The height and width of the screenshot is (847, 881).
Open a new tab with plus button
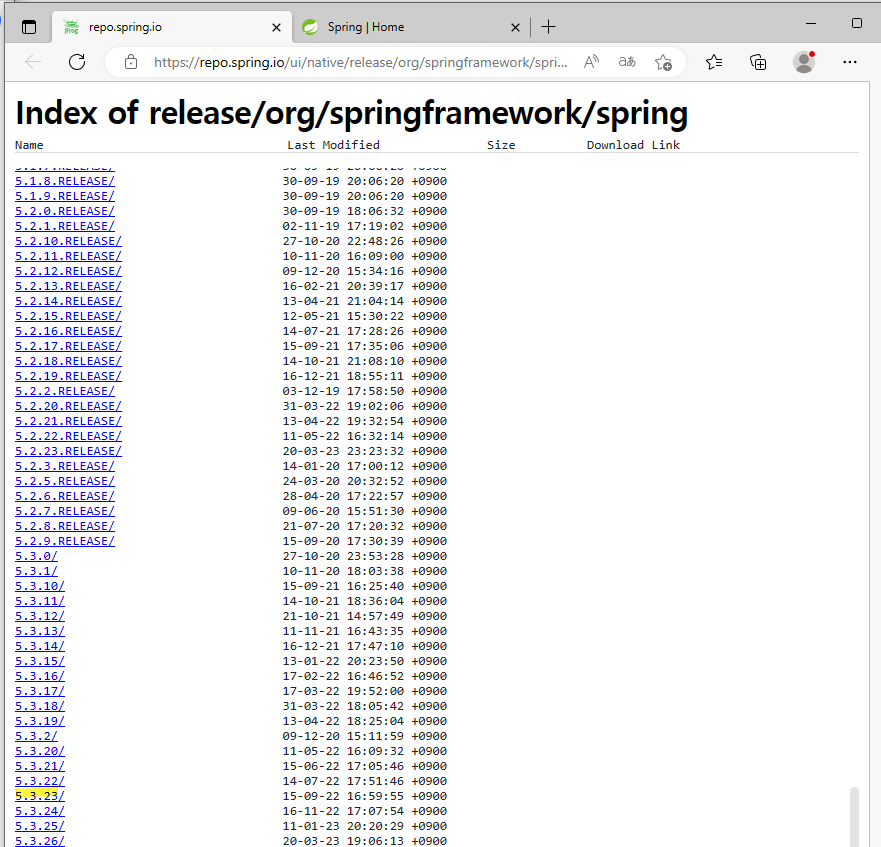tap(548, 26)
